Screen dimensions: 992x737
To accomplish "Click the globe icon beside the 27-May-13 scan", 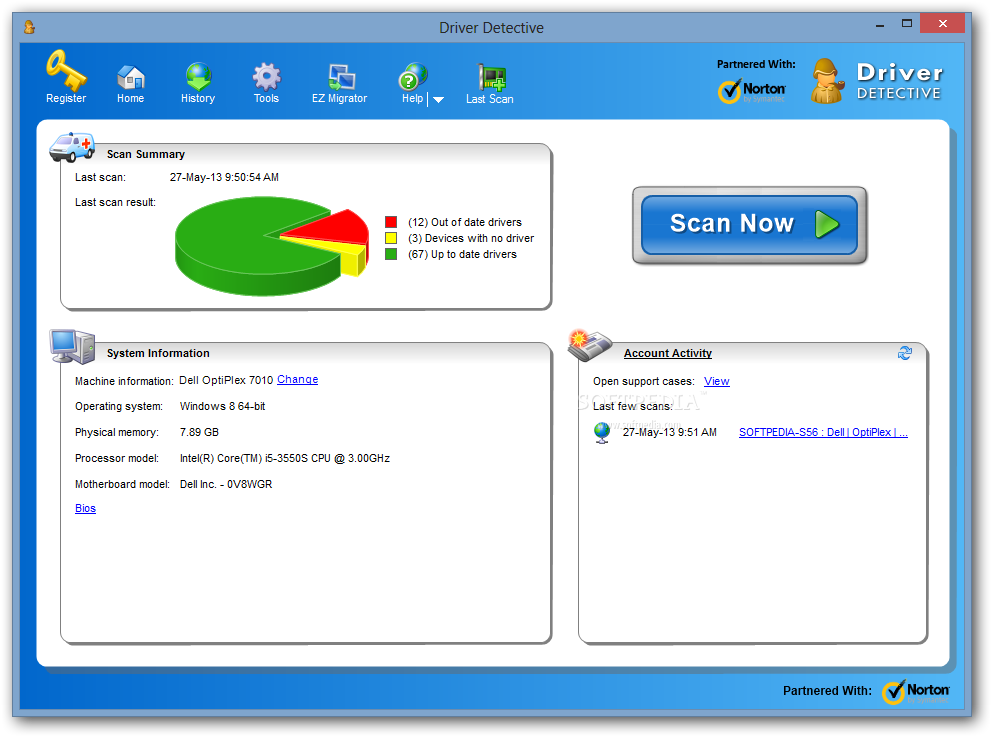I will [x=602, y=433].
